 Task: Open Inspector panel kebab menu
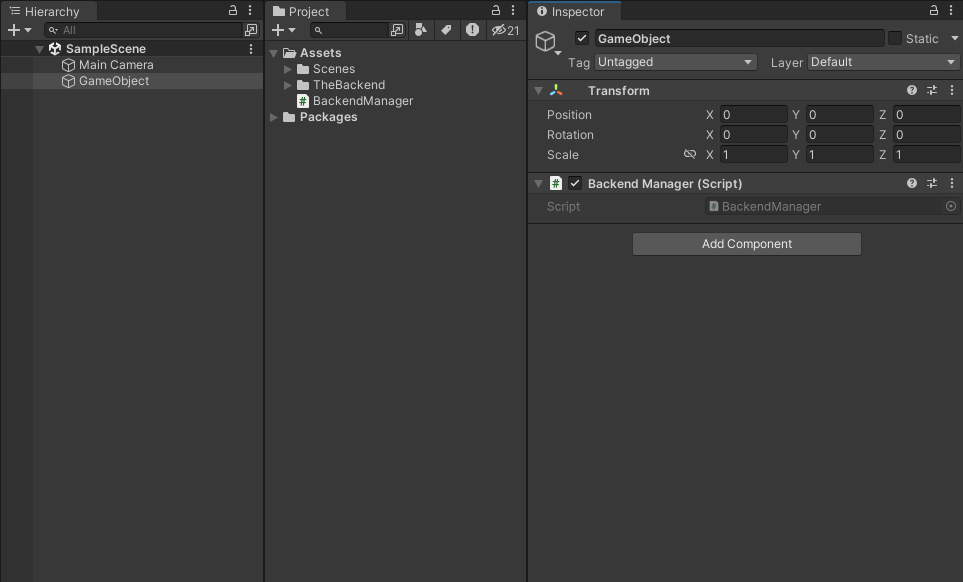point(952,10)
